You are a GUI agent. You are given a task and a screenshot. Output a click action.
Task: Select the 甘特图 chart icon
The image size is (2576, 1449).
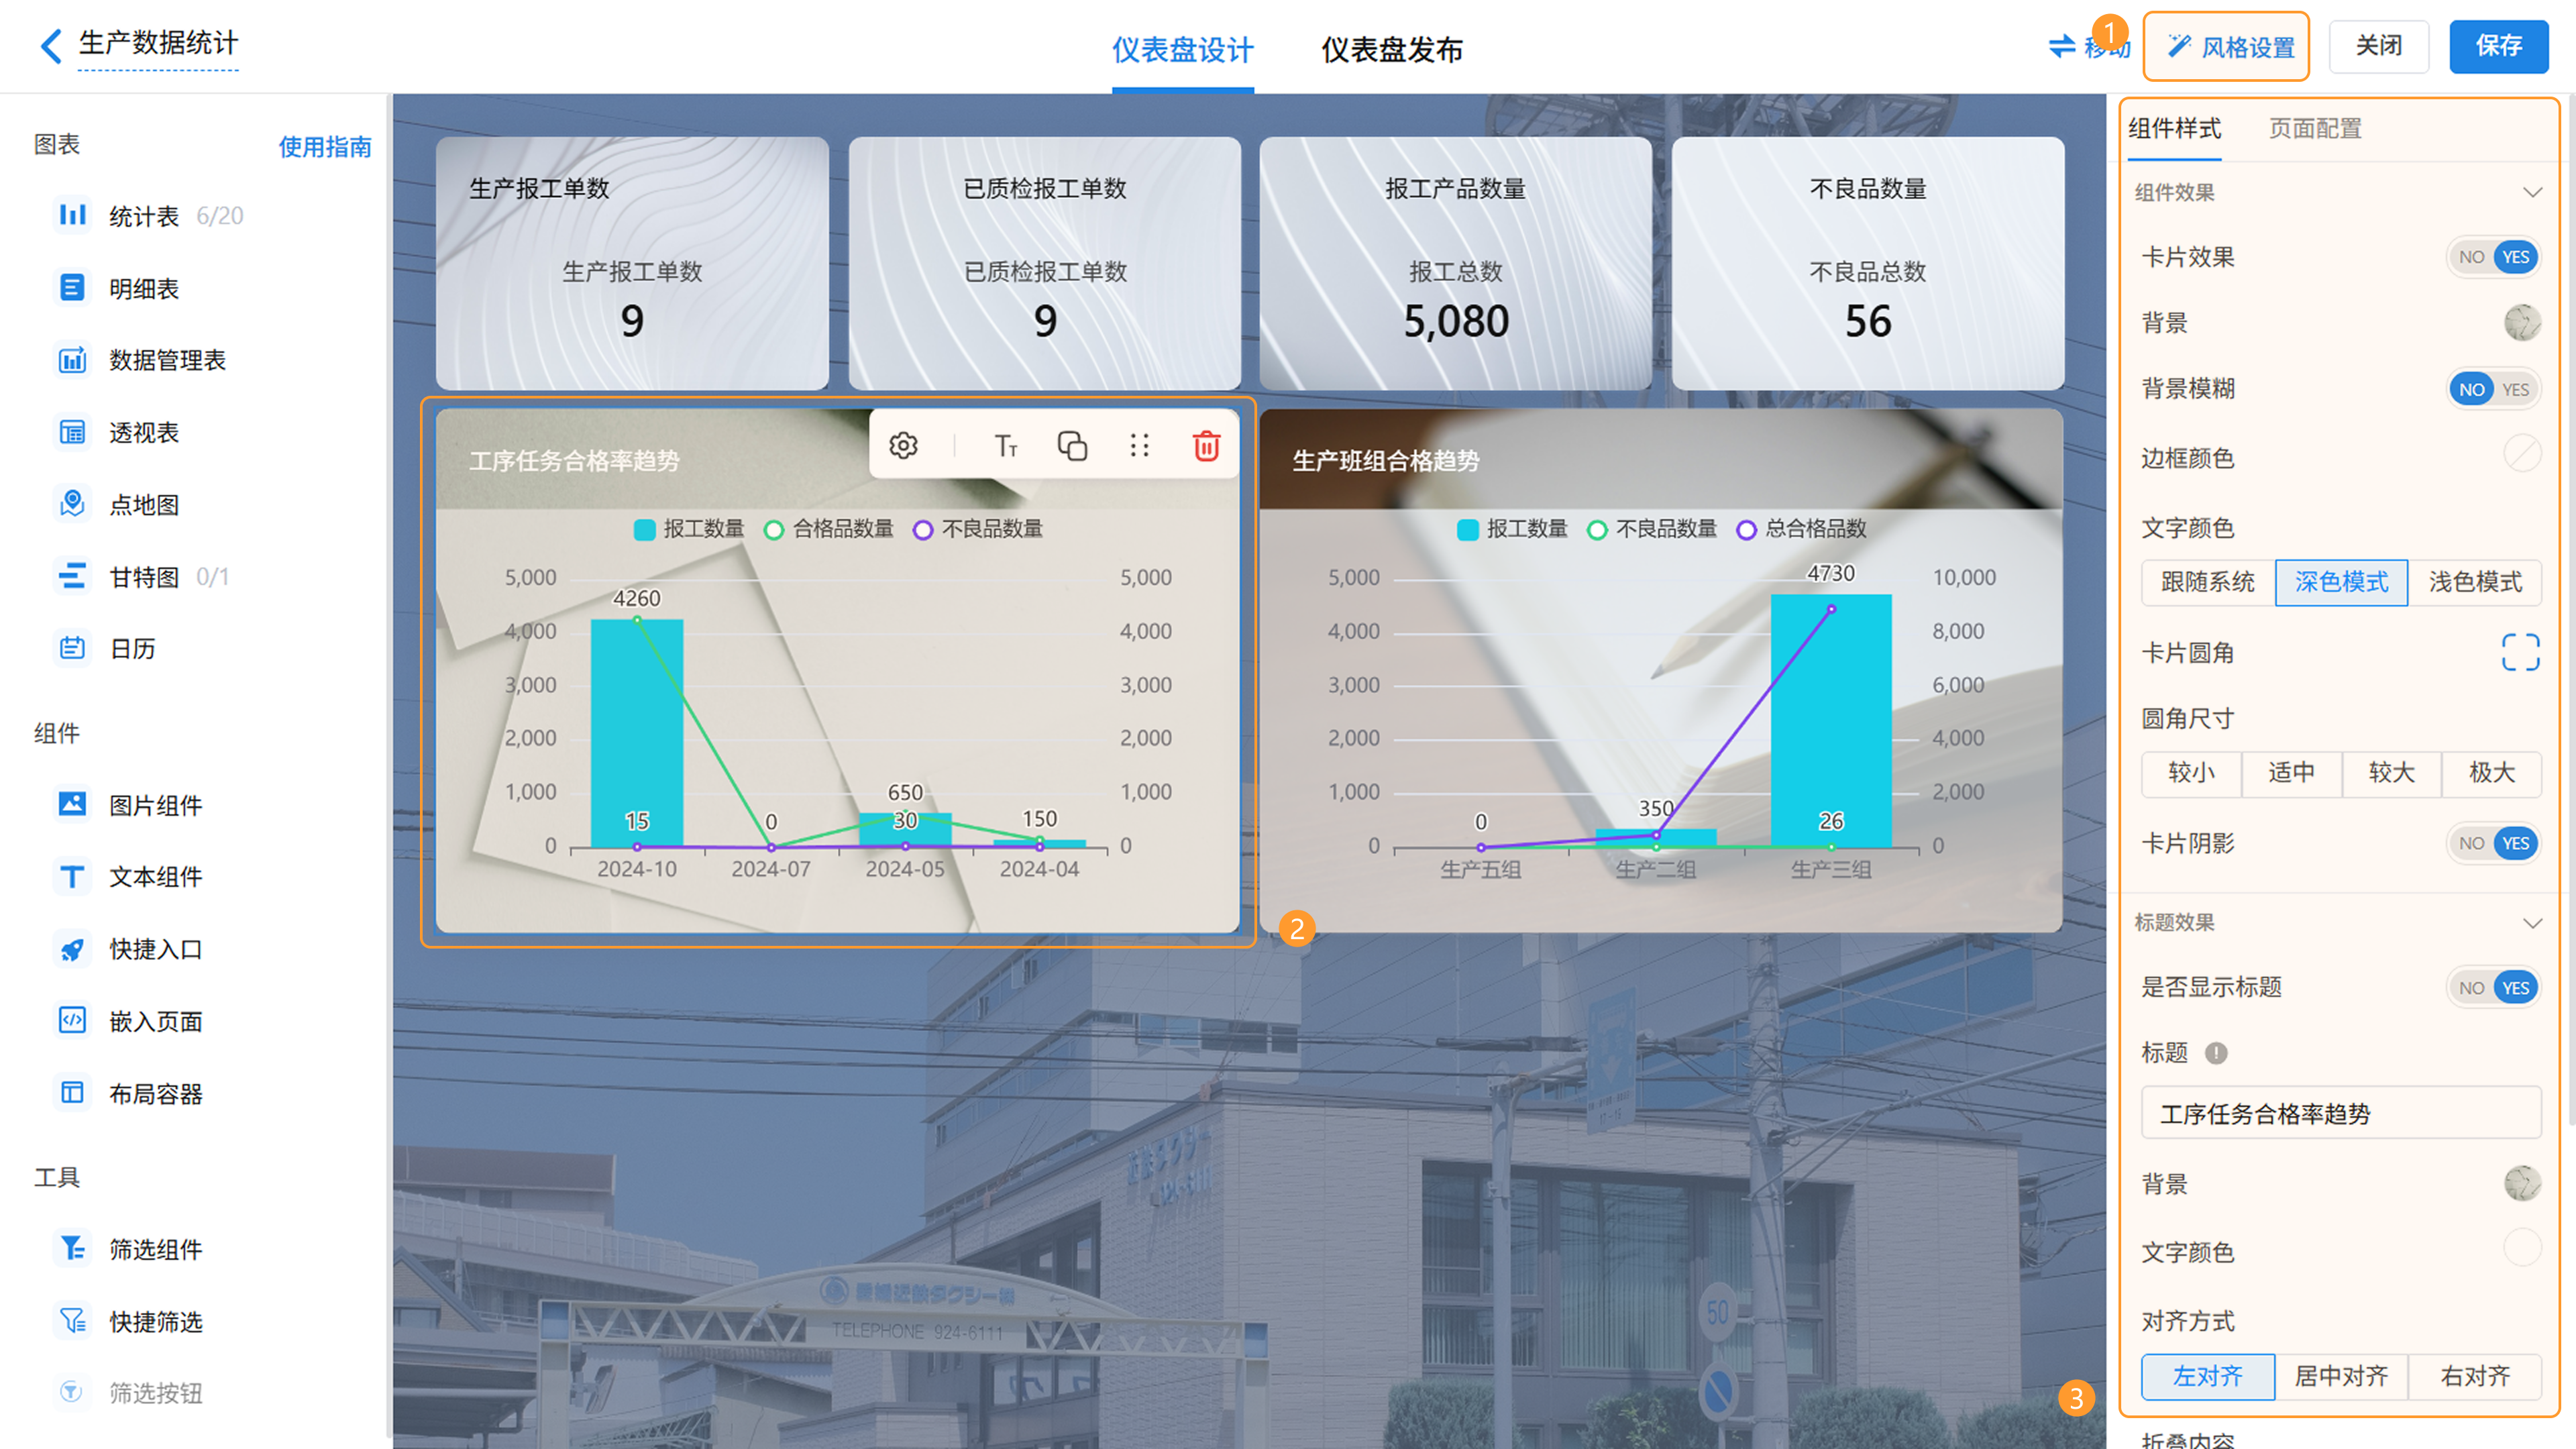tap(72, 576)
